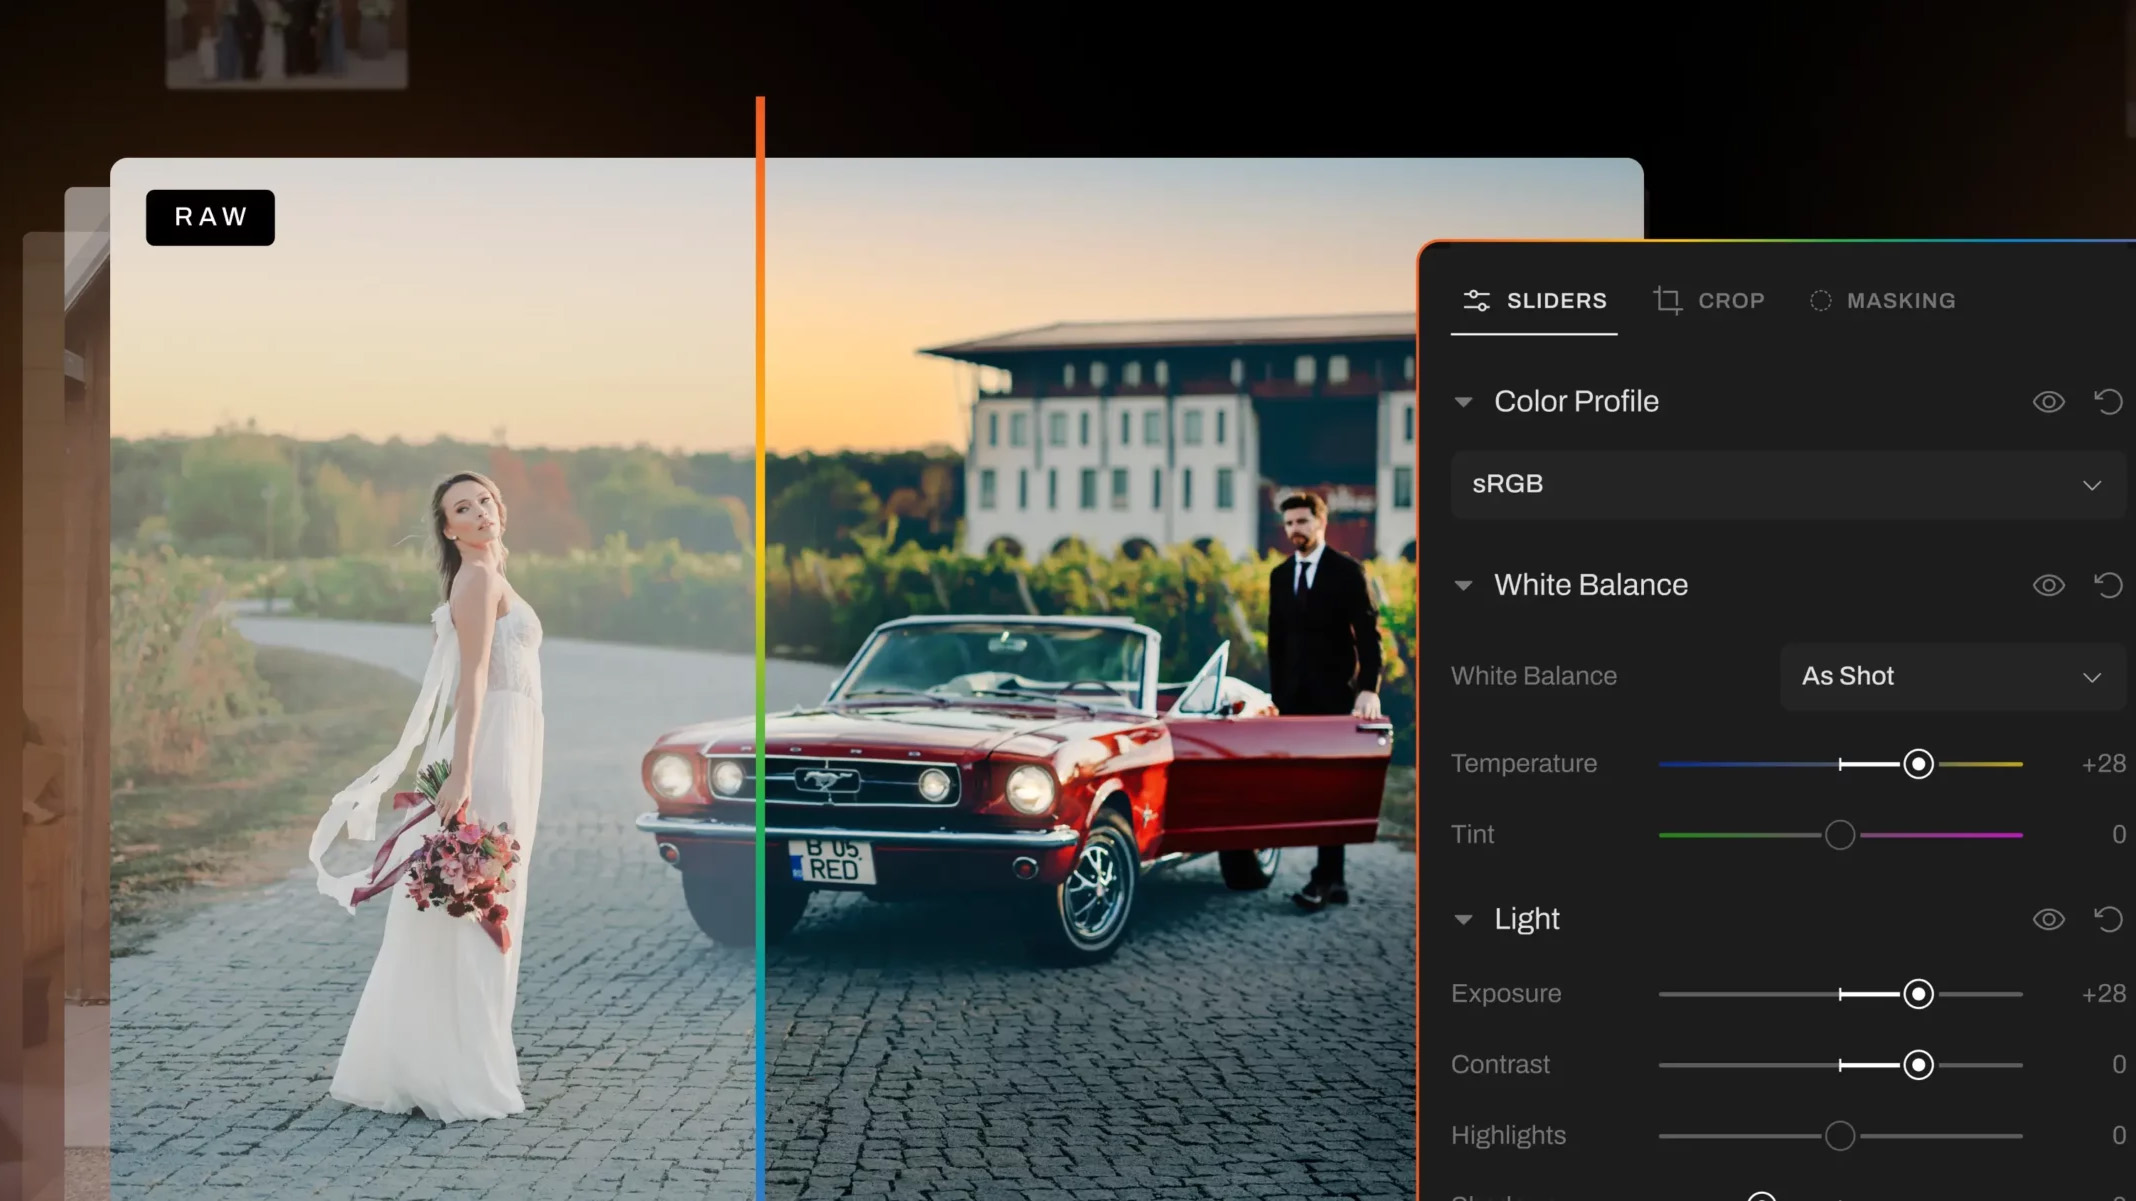Viewport: 2136px width, 1201px height.
Task: Open the sRGB color profile dropdown
Action: [x=1788, y=485]
